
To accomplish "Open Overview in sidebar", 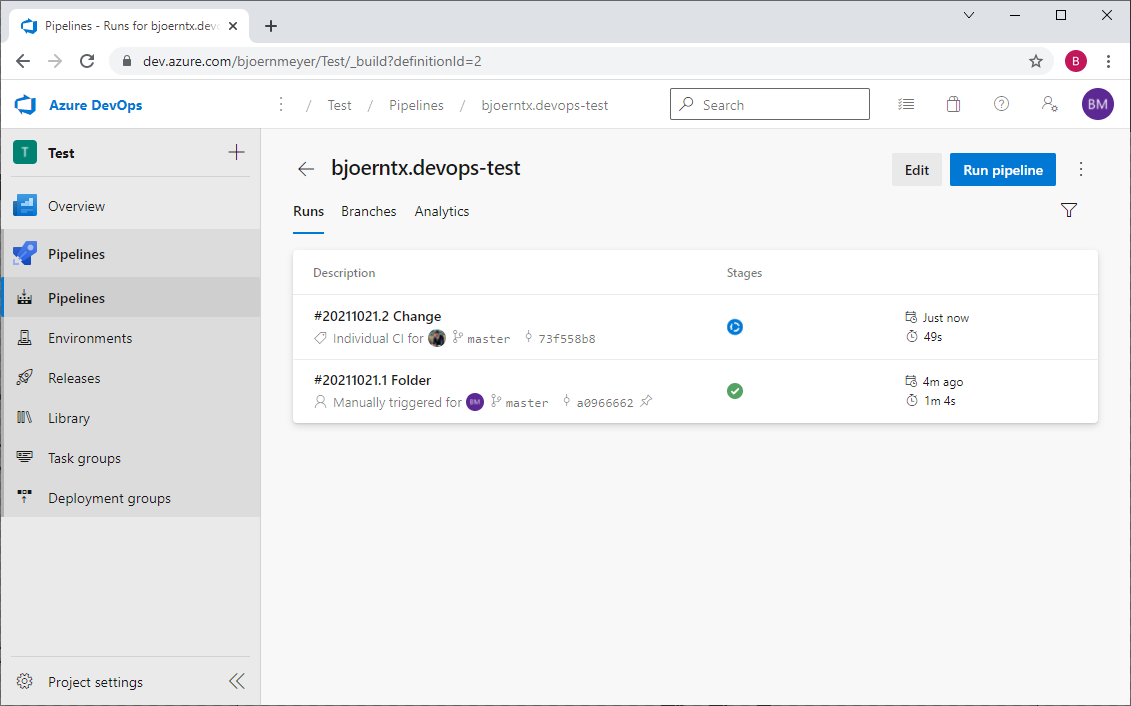I will [x=131, y=206].
